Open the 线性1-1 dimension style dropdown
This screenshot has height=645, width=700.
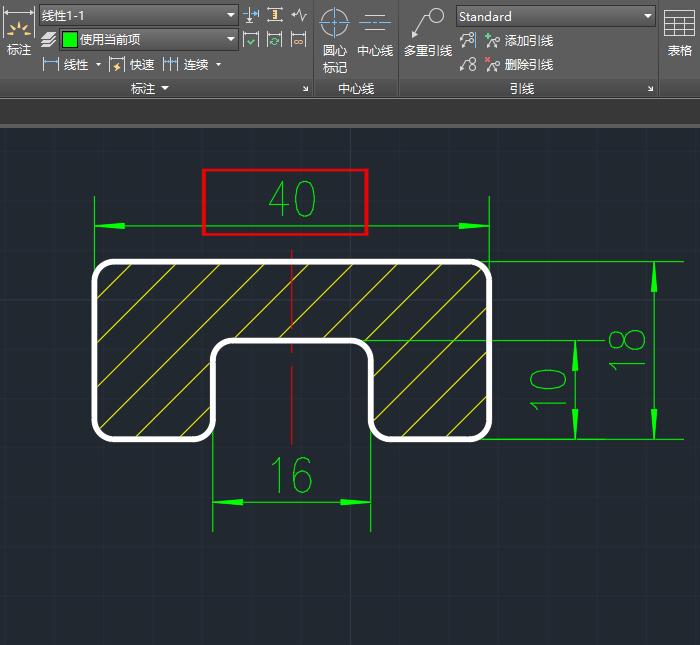coord(231,16)
